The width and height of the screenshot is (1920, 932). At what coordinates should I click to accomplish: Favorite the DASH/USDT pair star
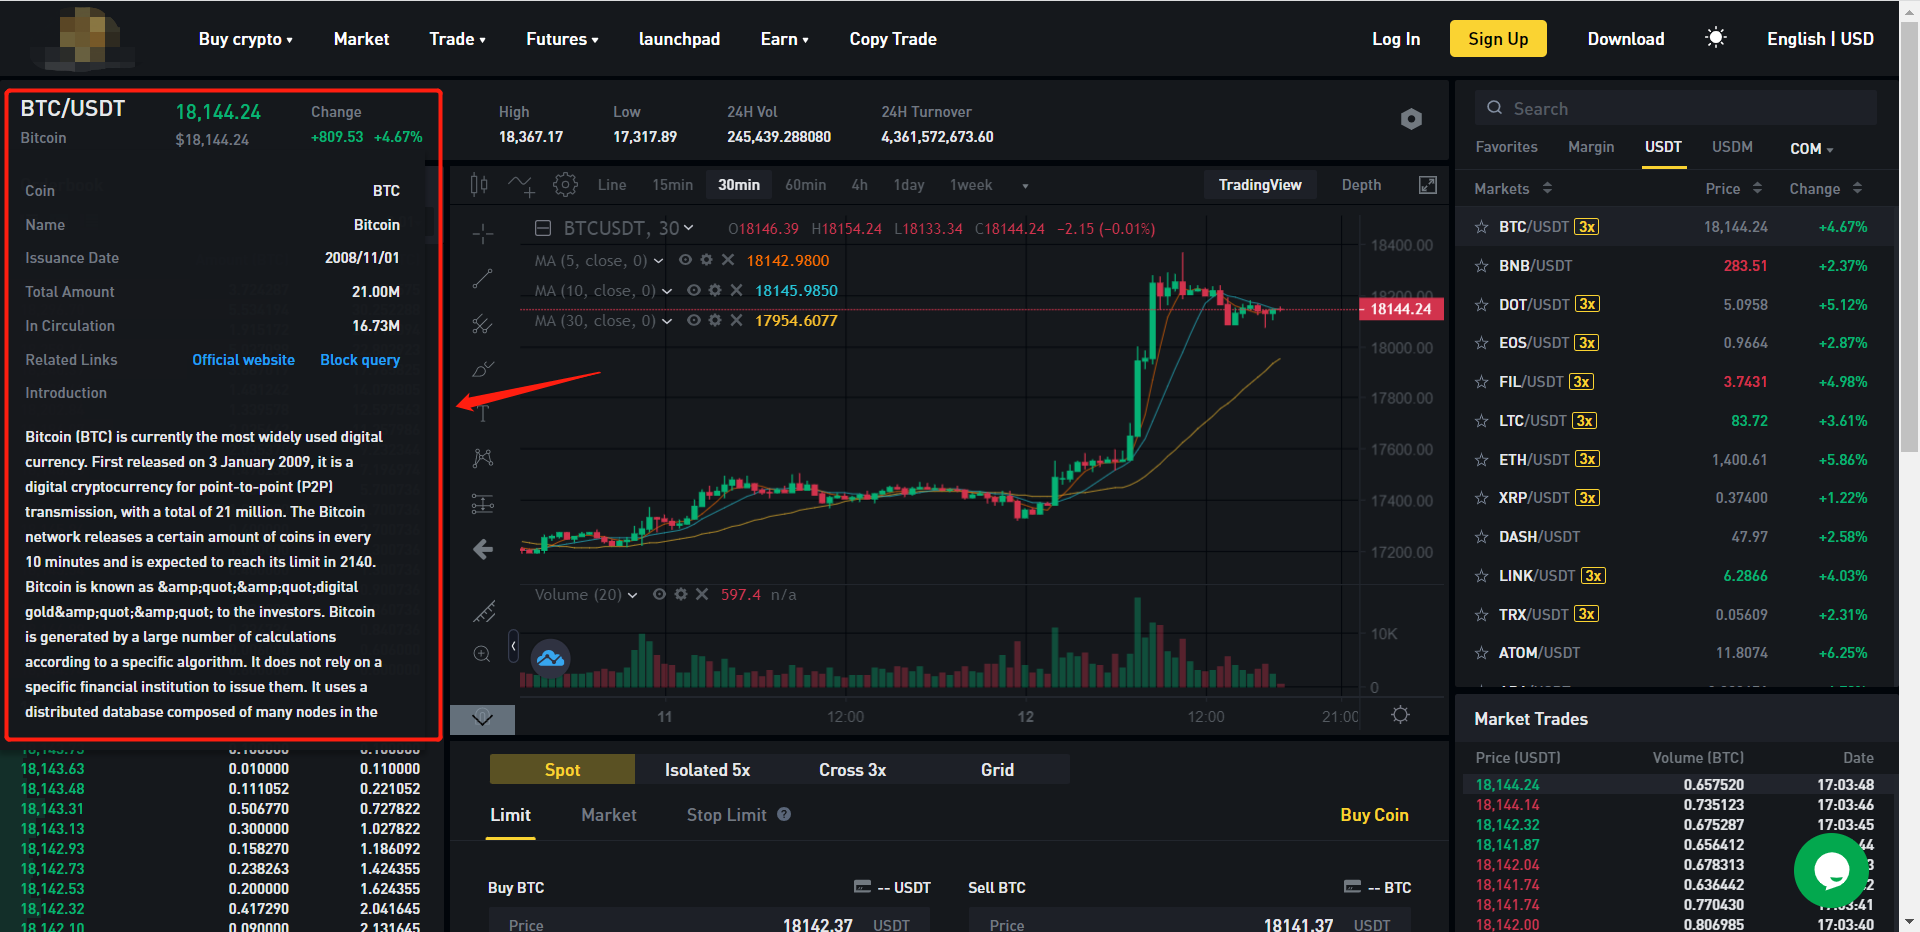click(1482, 537)
